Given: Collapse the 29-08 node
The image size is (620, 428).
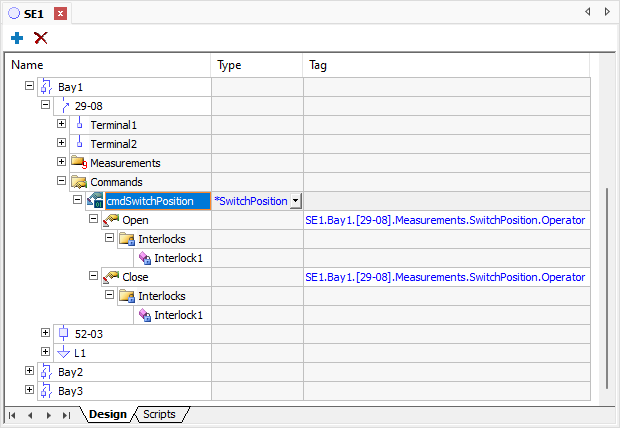Looking at the screenshot, I should (x=45, y=104).
